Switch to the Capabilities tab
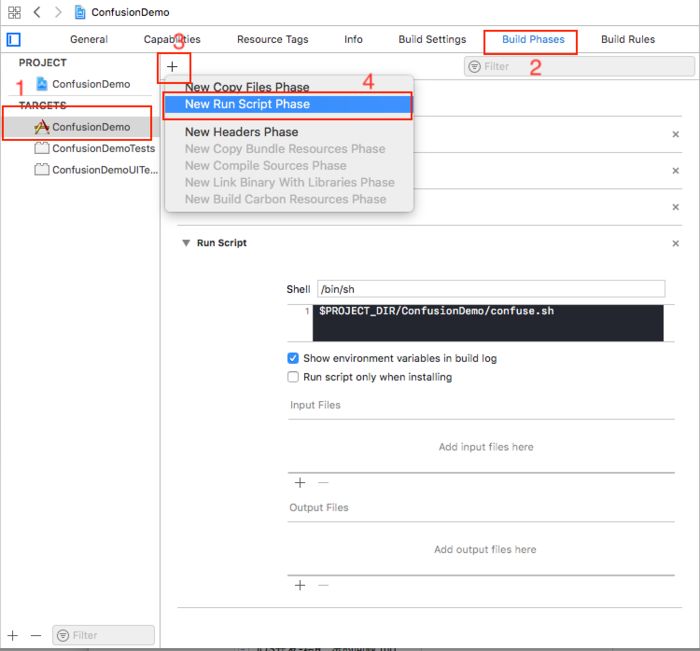 tap(172, 39)
